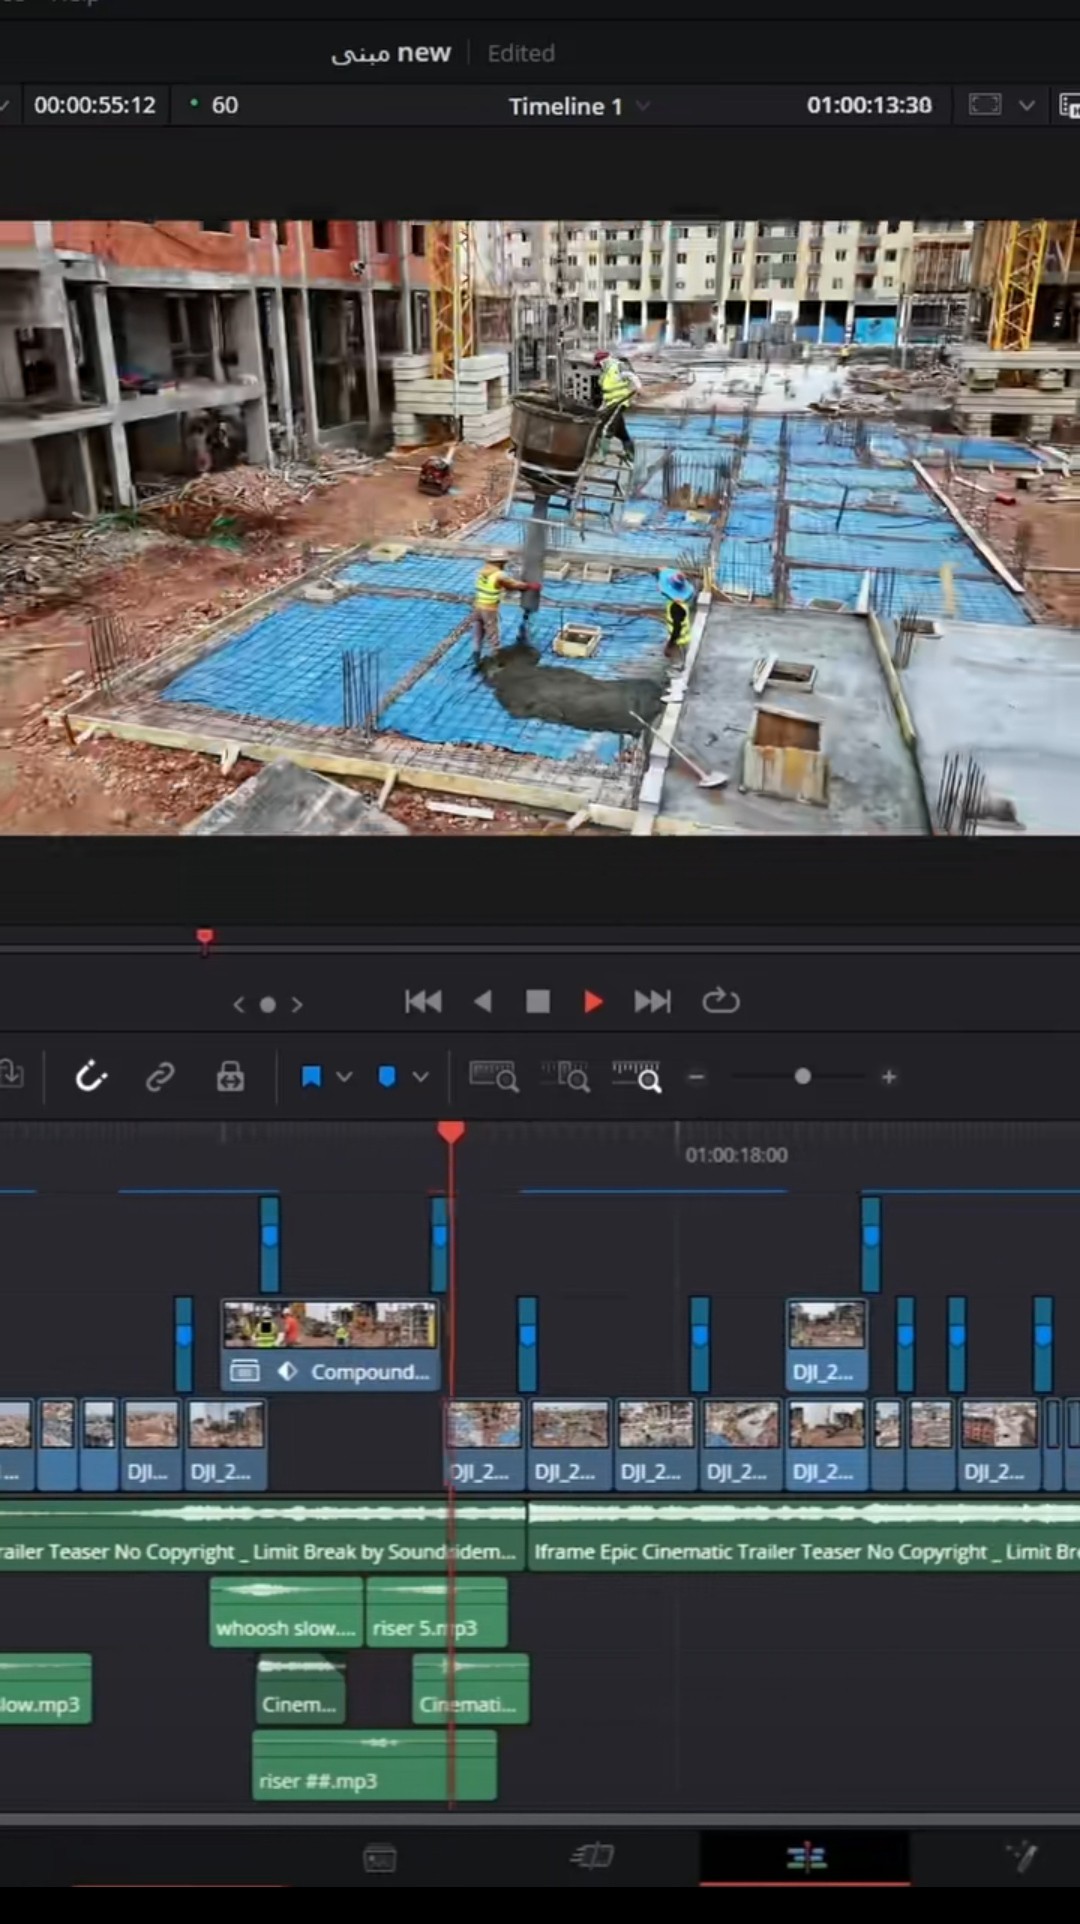Viewport: 1080px width, 1924px height.
Task: Select the Cinemati... audio clip
Action: tap(471, 1688)
